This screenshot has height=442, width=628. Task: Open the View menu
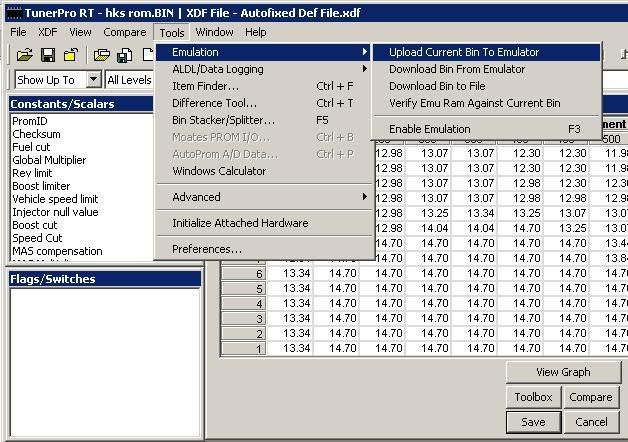pos(80,32)
